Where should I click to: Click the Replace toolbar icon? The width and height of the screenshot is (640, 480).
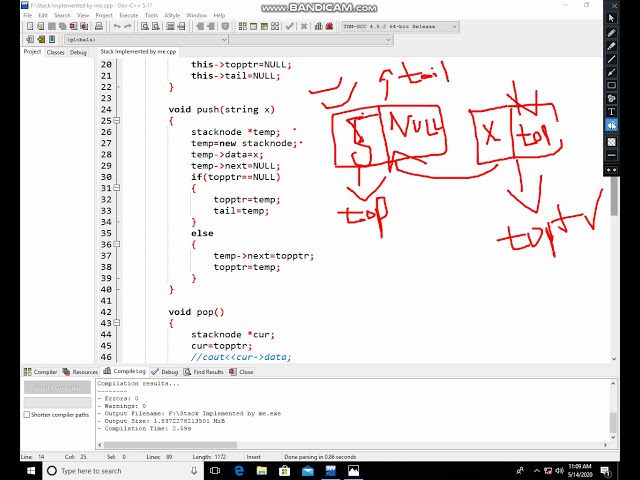156,27
